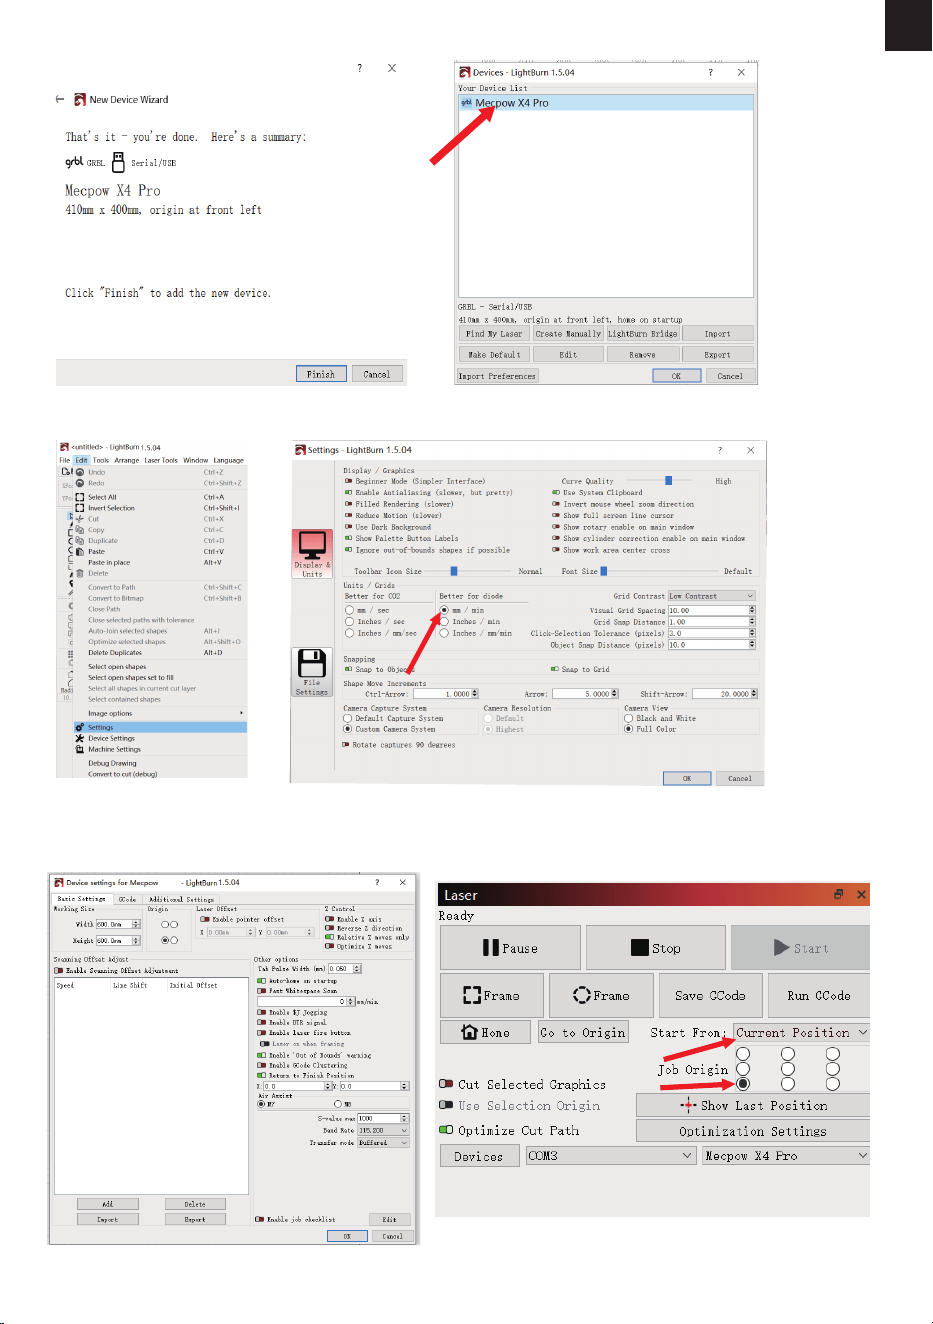Open the Mecpow X4 Pro device dropdown

786,1155
